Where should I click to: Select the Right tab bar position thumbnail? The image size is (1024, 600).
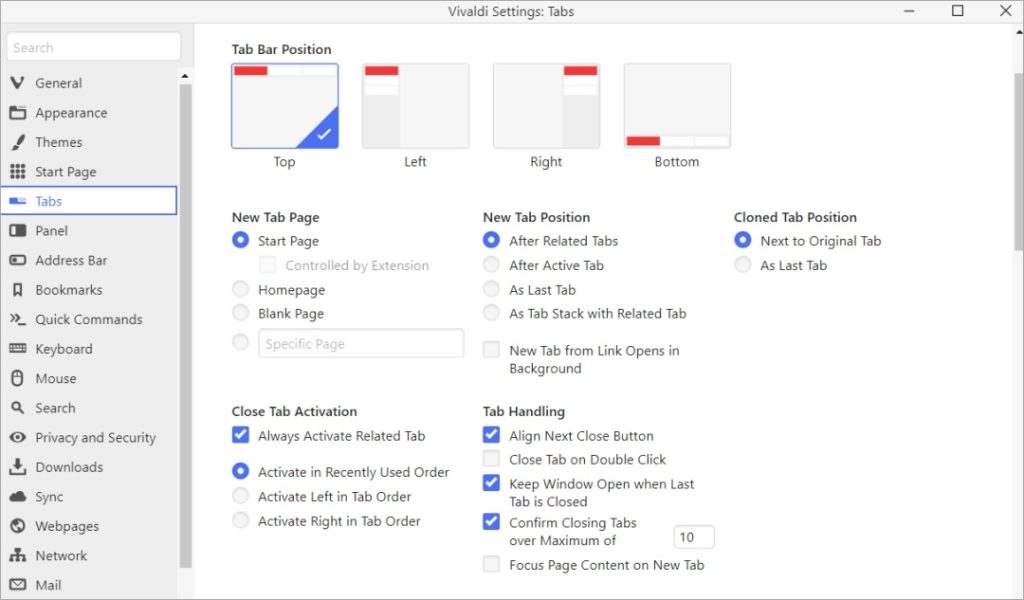tap(546, 106)
